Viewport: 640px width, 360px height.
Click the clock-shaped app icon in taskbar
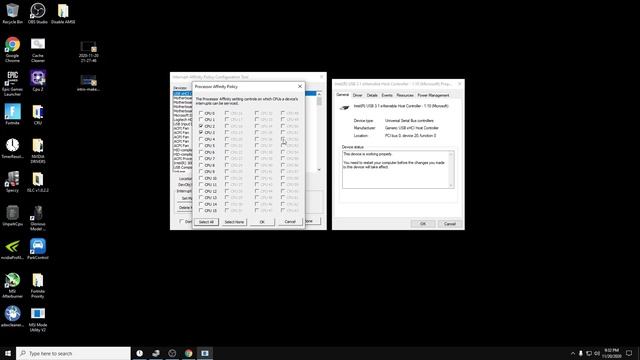(140, 353)
